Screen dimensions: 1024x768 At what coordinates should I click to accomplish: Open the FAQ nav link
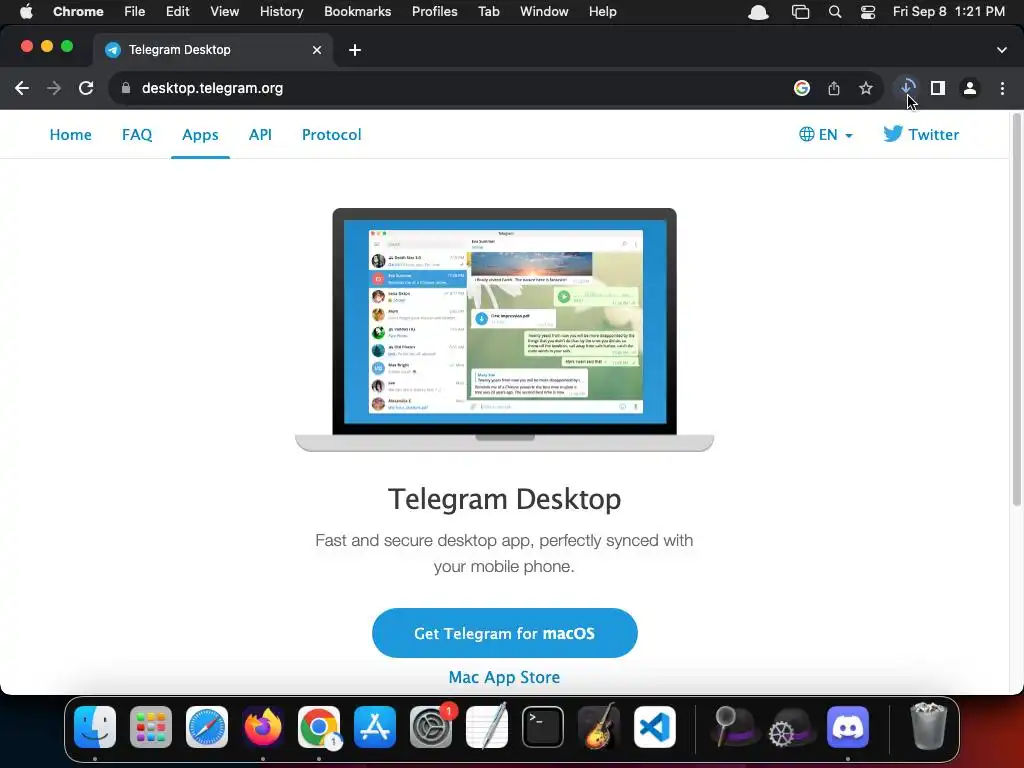coord(137,135)
